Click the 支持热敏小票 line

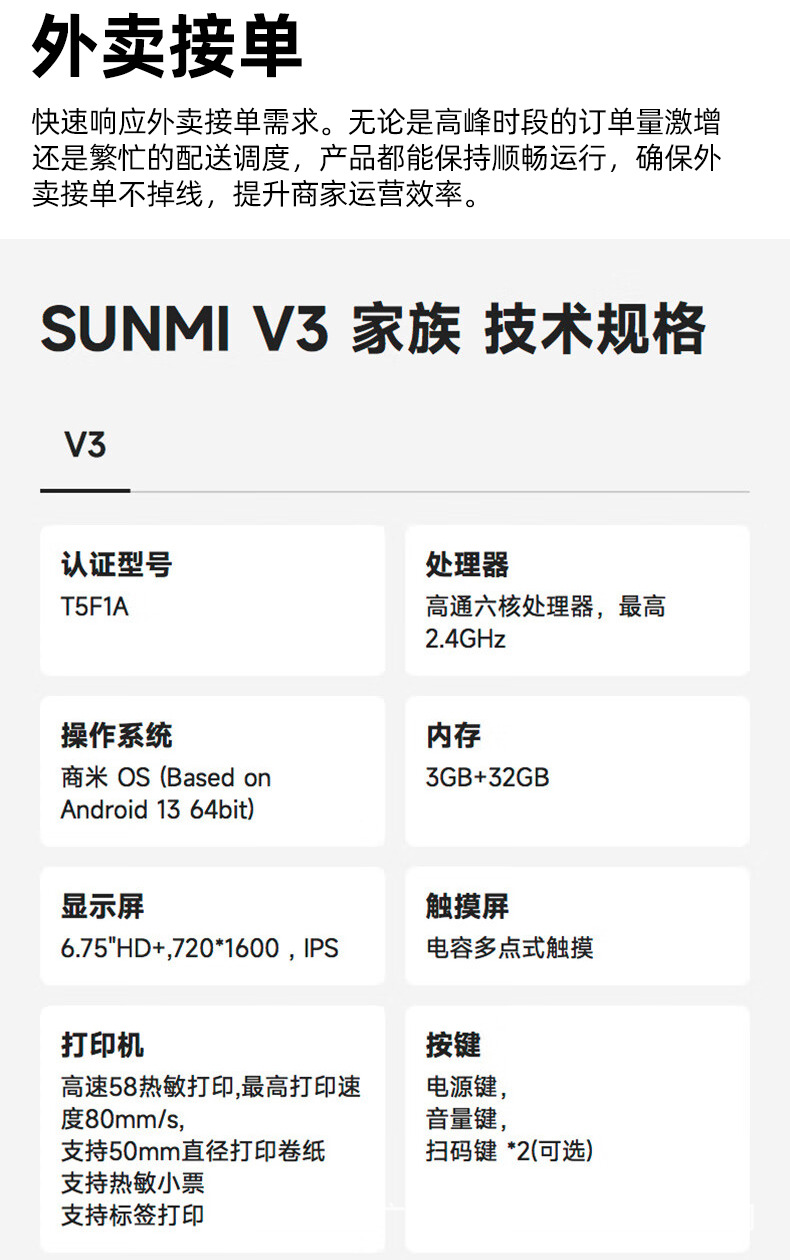133,1183
